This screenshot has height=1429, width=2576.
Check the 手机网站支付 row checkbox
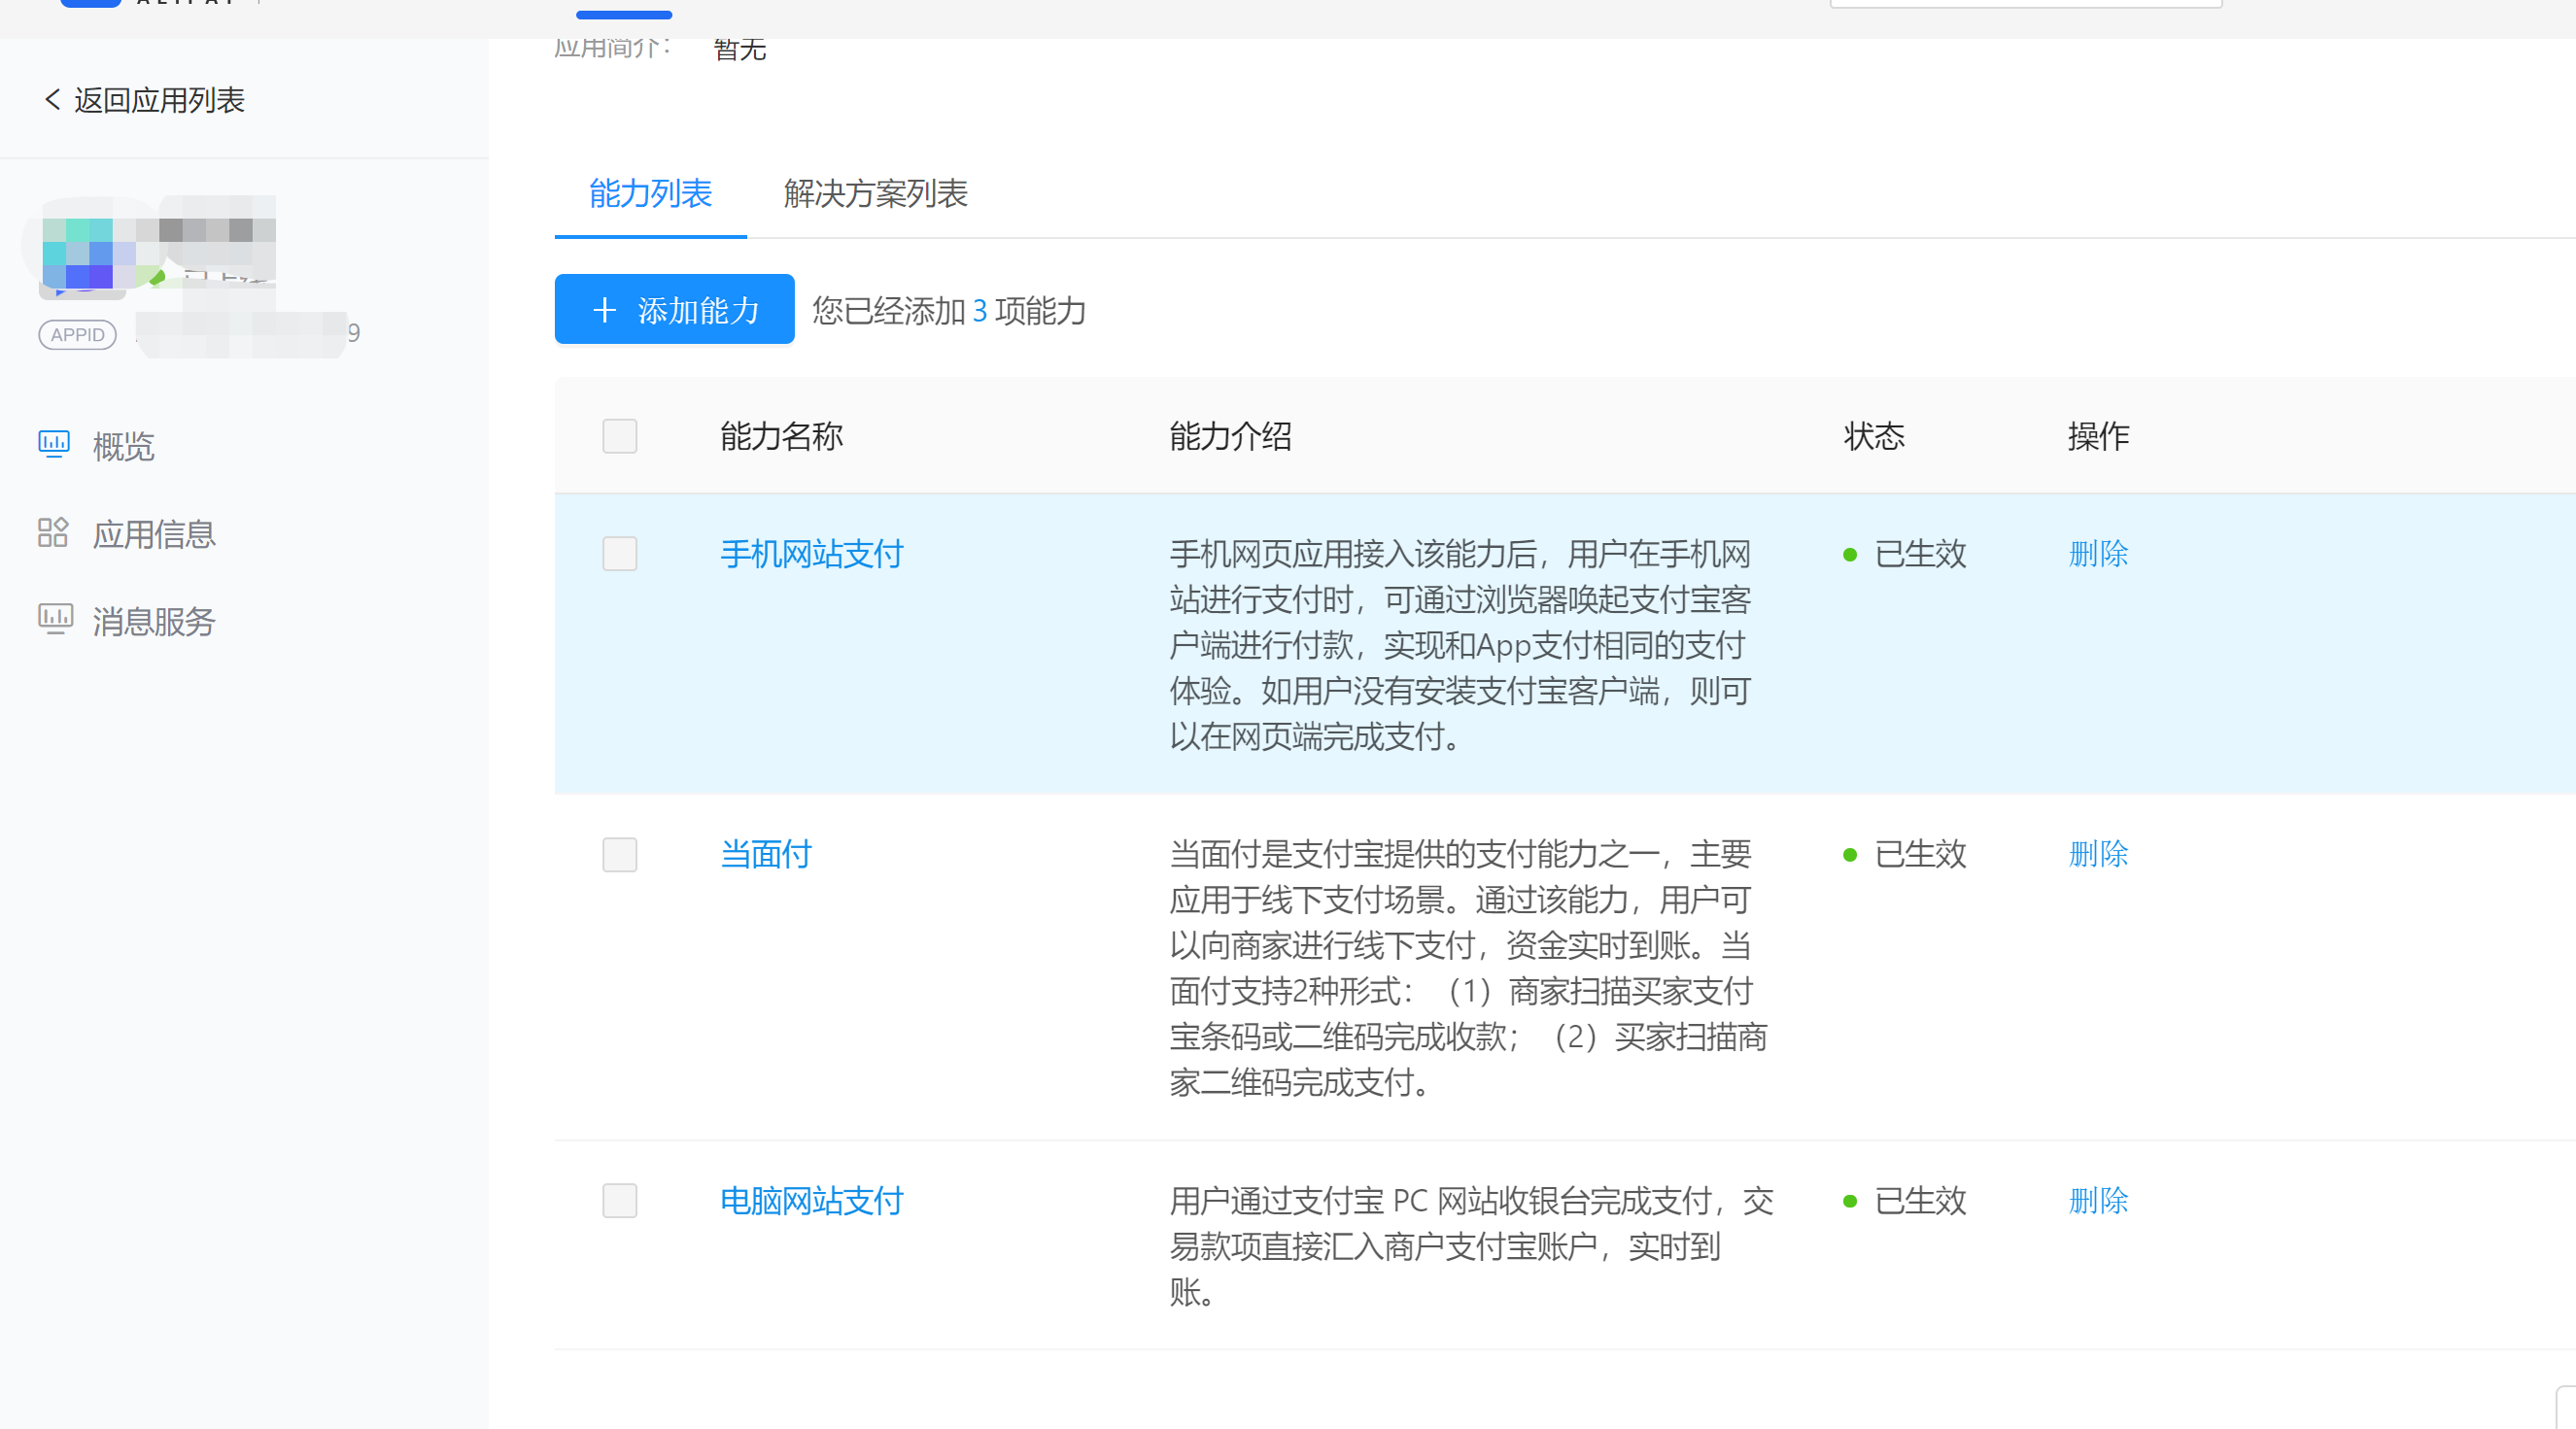(619, 553)
